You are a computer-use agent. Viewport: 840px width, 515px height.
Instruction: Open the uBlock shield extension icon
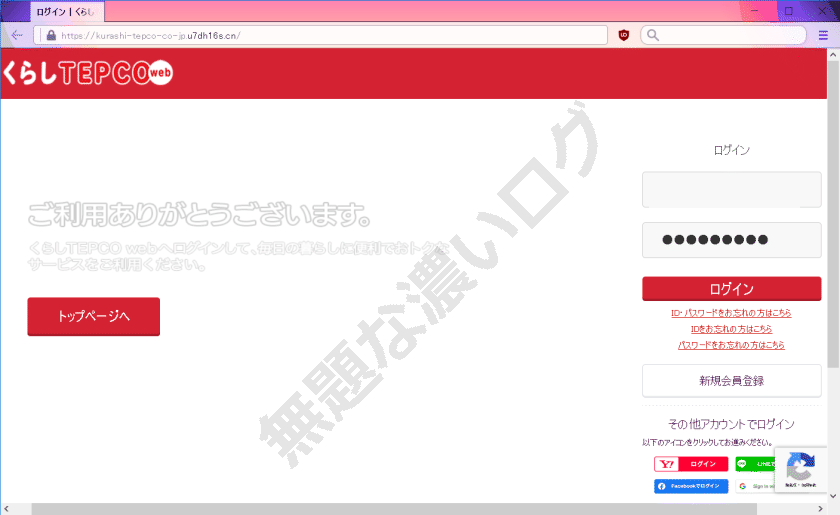tap(624, 35)
